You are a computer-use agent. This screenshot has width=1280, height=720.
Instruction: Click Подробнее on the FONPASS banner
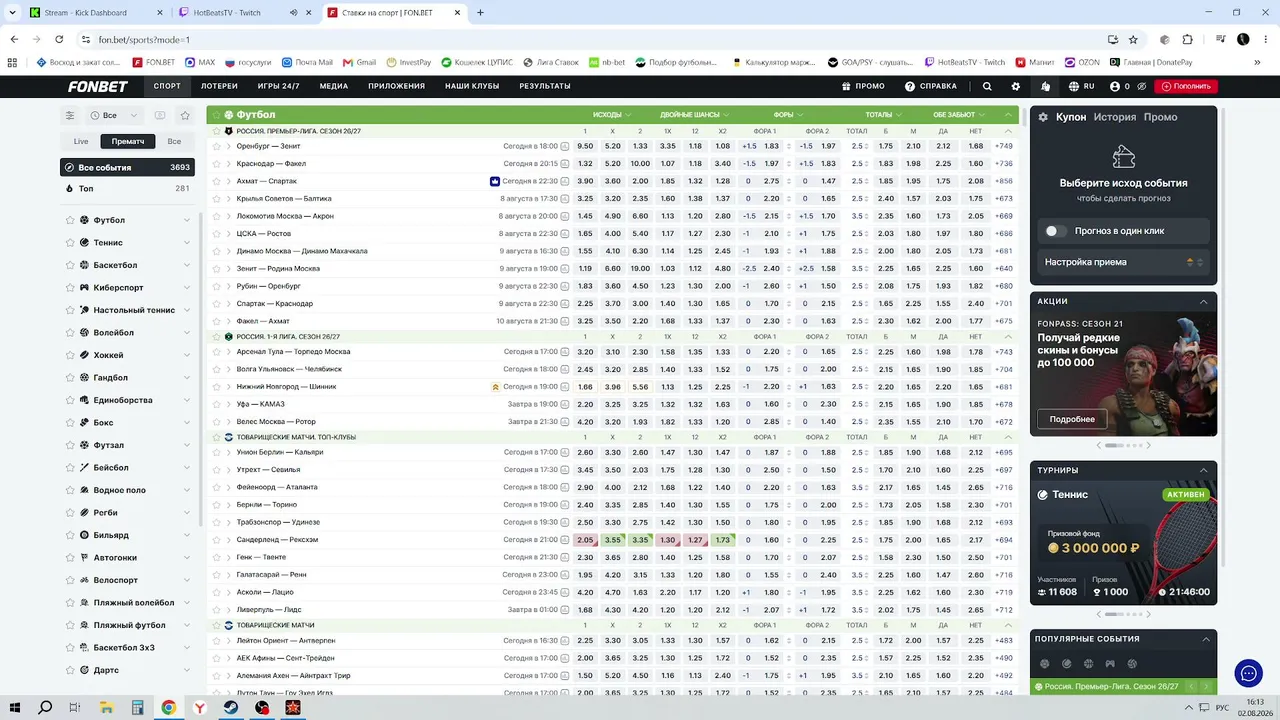[1072, 419]
